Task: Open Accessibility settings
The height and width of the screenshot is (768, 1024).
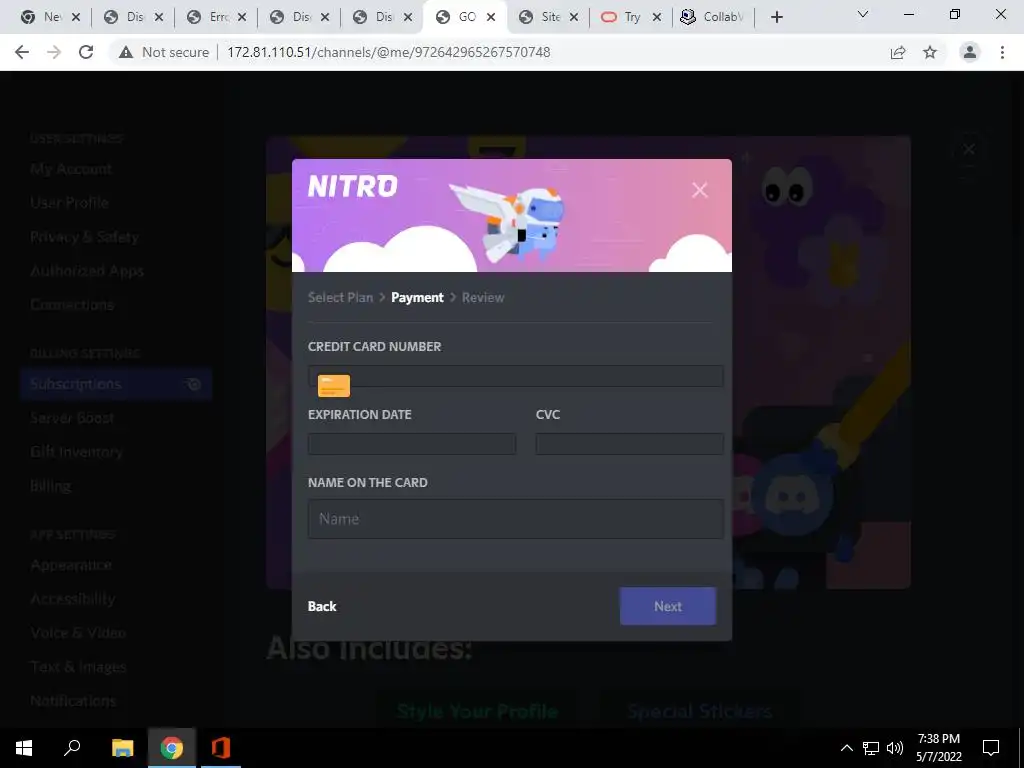Action: (x=72, y=599)
